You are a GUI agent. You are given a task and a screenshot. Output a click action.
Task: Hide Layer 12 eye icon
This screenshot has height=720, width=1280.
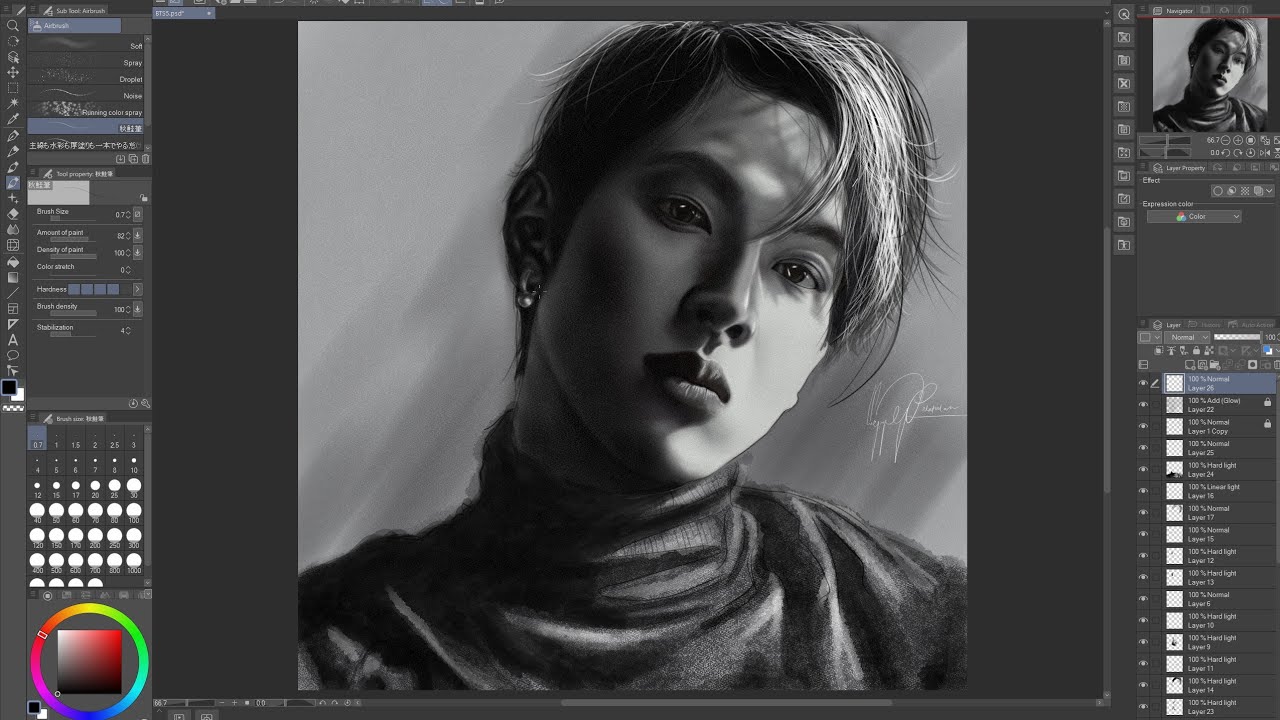tap(1144, 556)
